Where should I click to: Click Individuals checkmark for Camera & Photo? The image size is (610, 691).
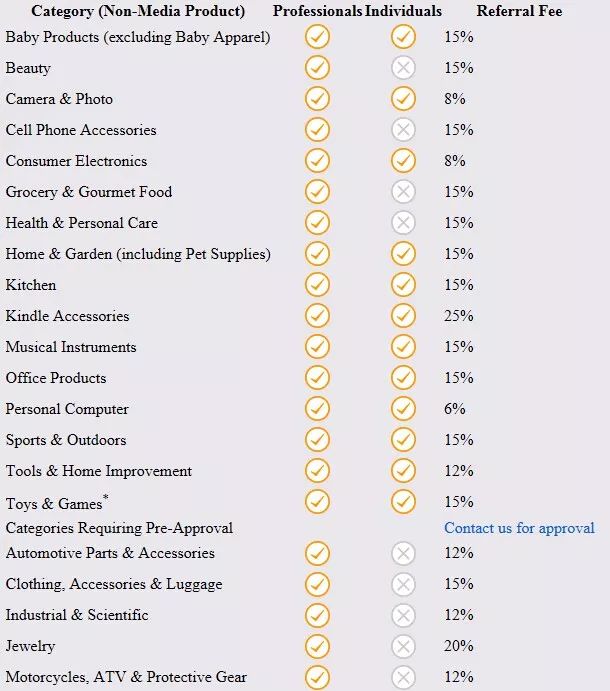click(x=403, y=99)
